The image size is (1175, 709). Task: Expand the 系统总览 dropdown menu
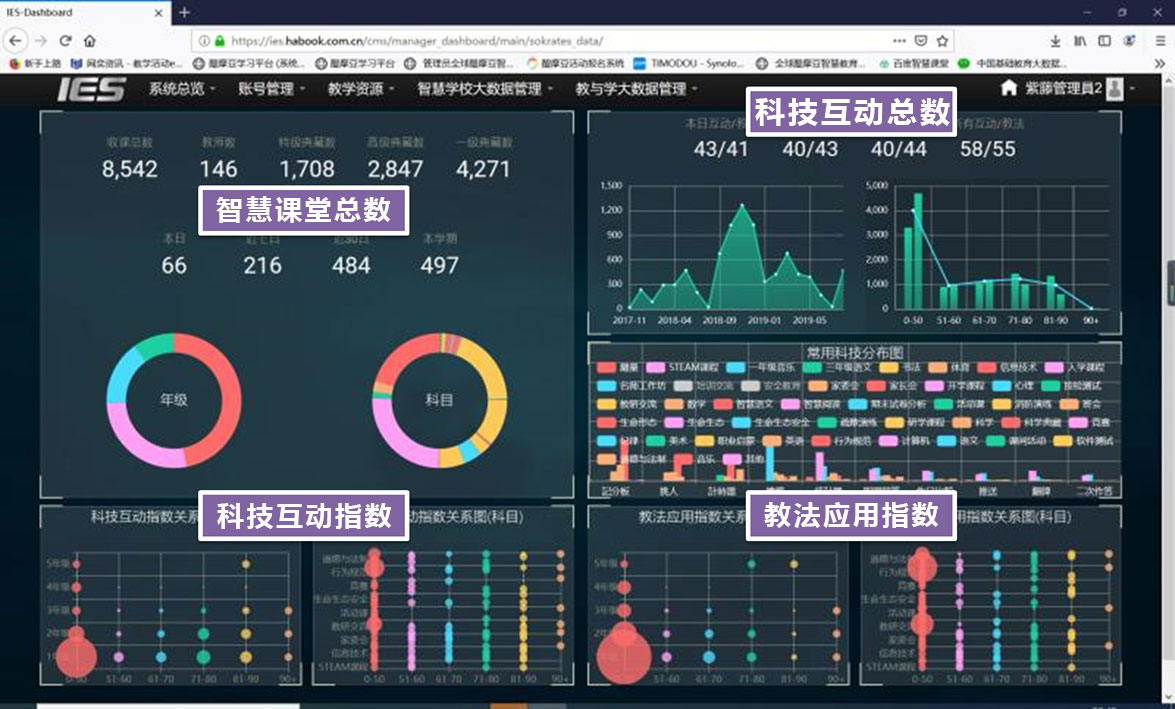point(182,89)
